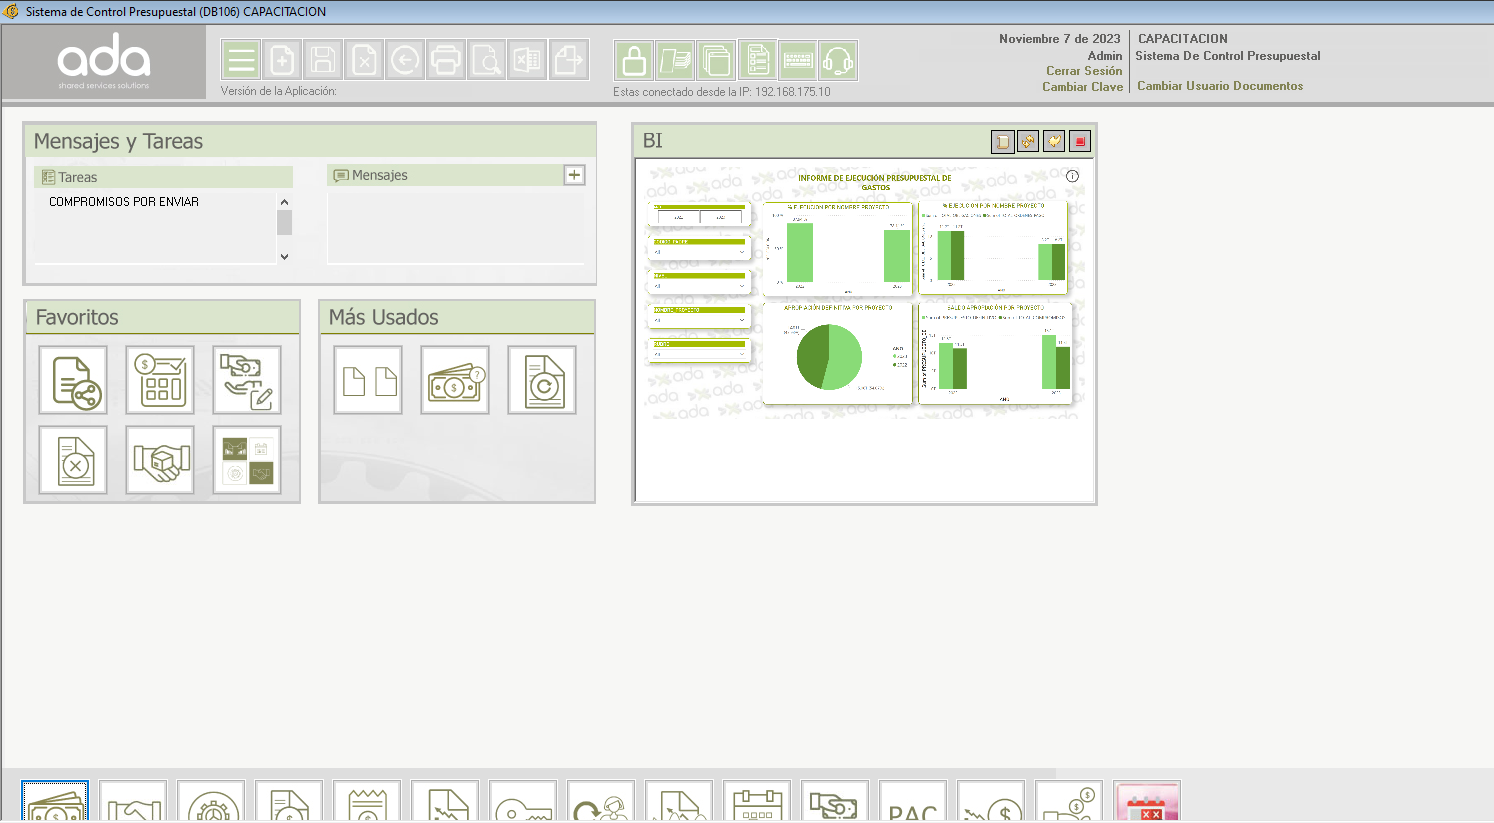Click the on-screen keyboard toolbar icon
This screenshot has width=1494, height=823.
(x=798, y=61)
